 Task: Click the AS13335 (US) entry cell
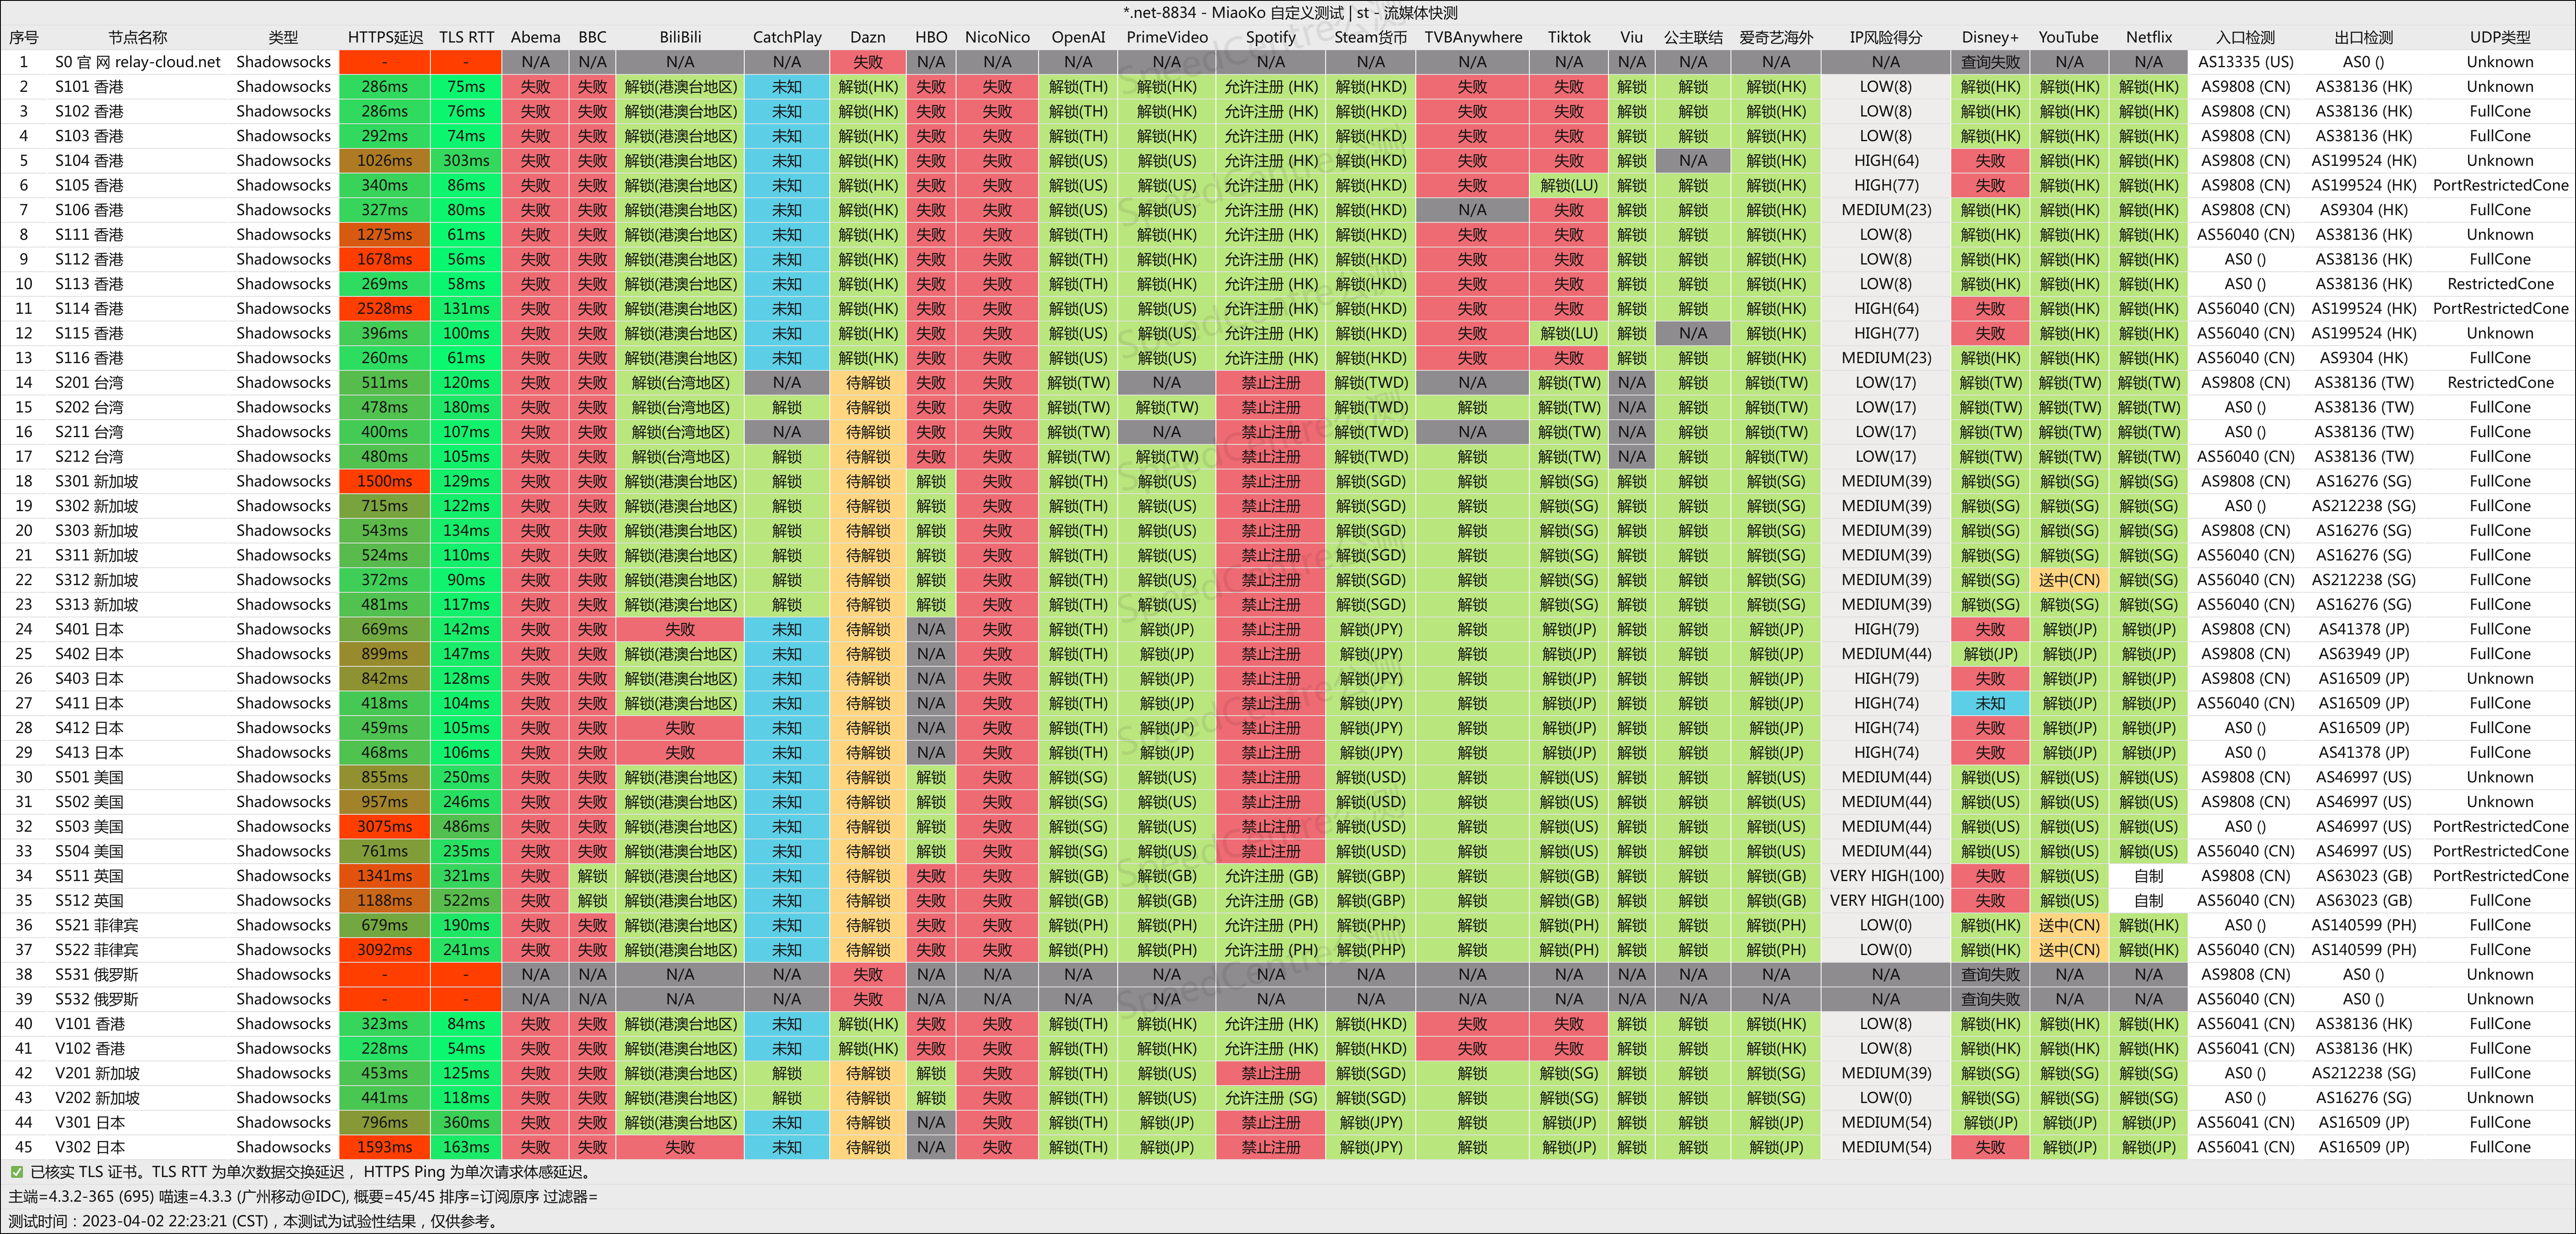point(2245,62)
